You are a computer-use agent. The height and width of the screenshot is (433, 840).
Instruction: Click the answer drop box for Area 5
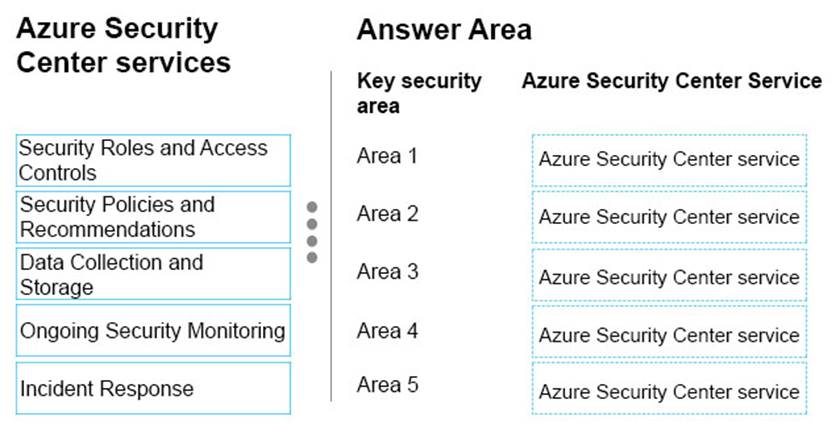pyautogui.click(x=669, y=390)
